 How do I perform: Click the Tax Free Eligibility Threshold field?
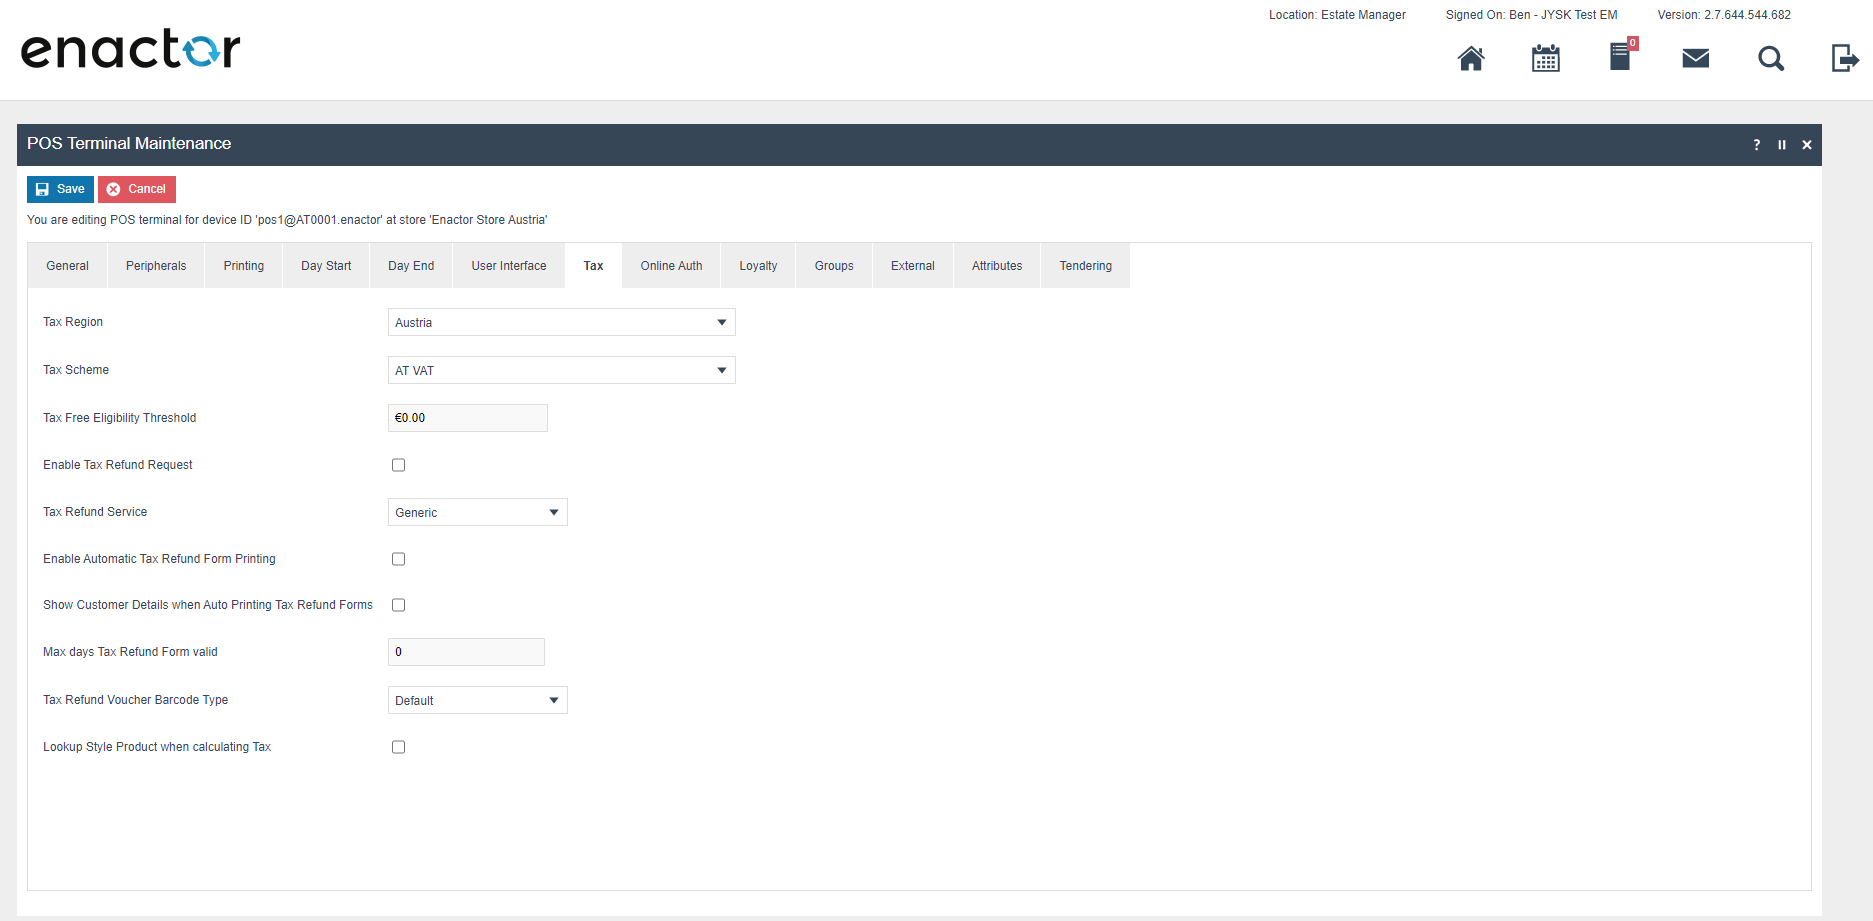click(x=467, y=418)
